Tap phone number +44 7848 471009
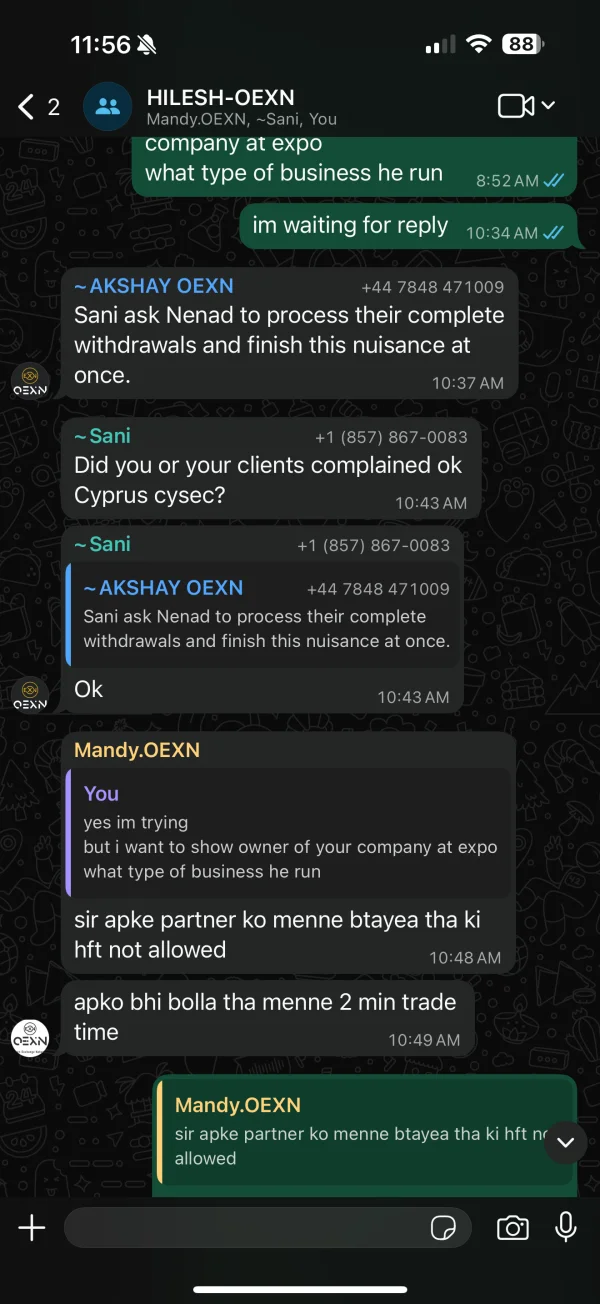 [432, 287]
